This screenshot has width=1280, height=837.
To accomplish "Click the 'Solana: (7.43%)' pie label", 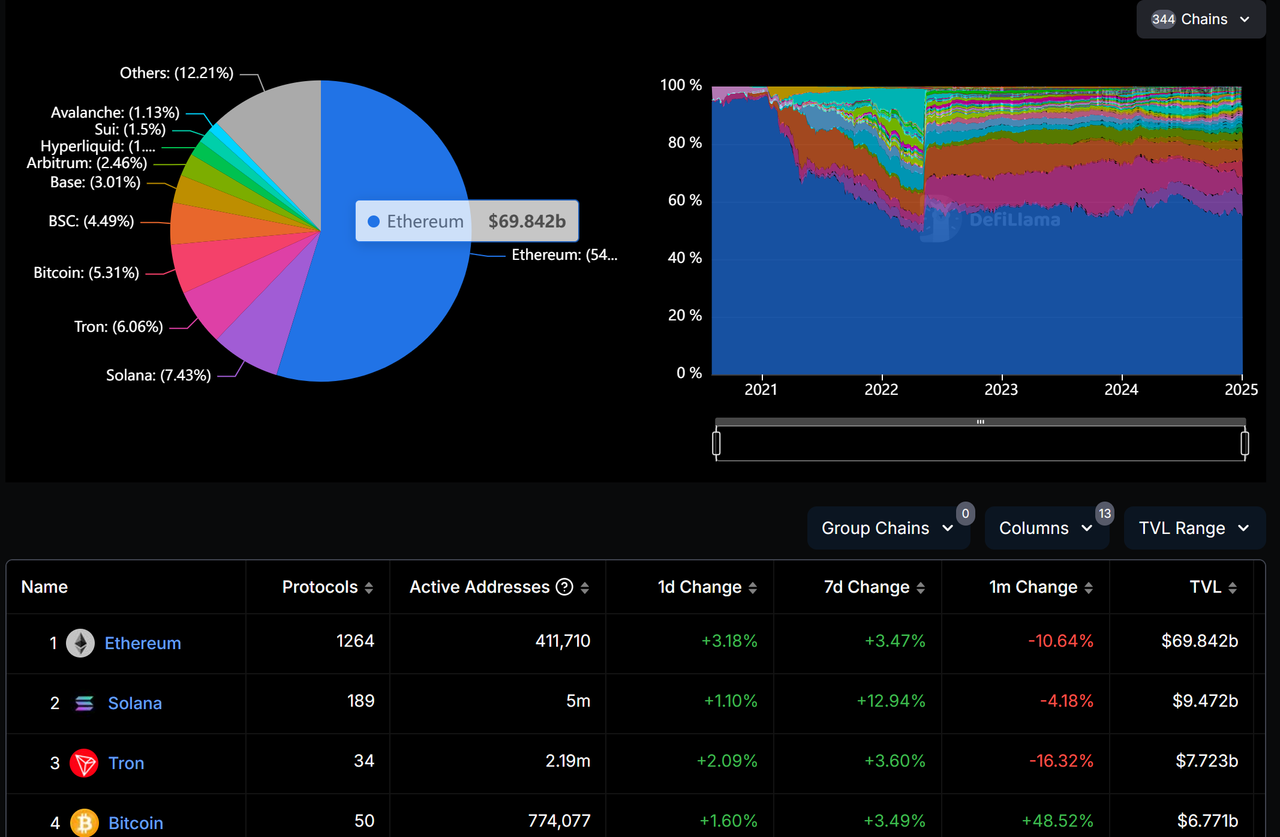I will click(158, 375).
